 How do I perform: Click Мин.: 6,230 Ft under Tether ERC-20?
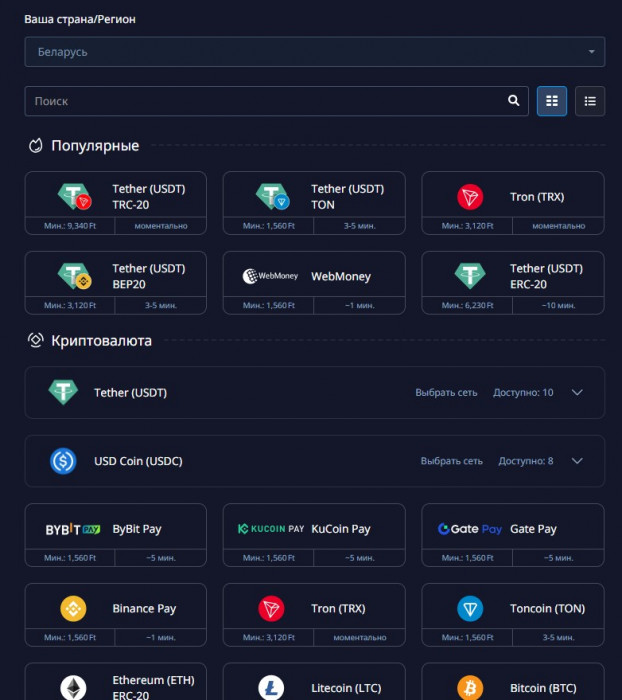(467, 305)
